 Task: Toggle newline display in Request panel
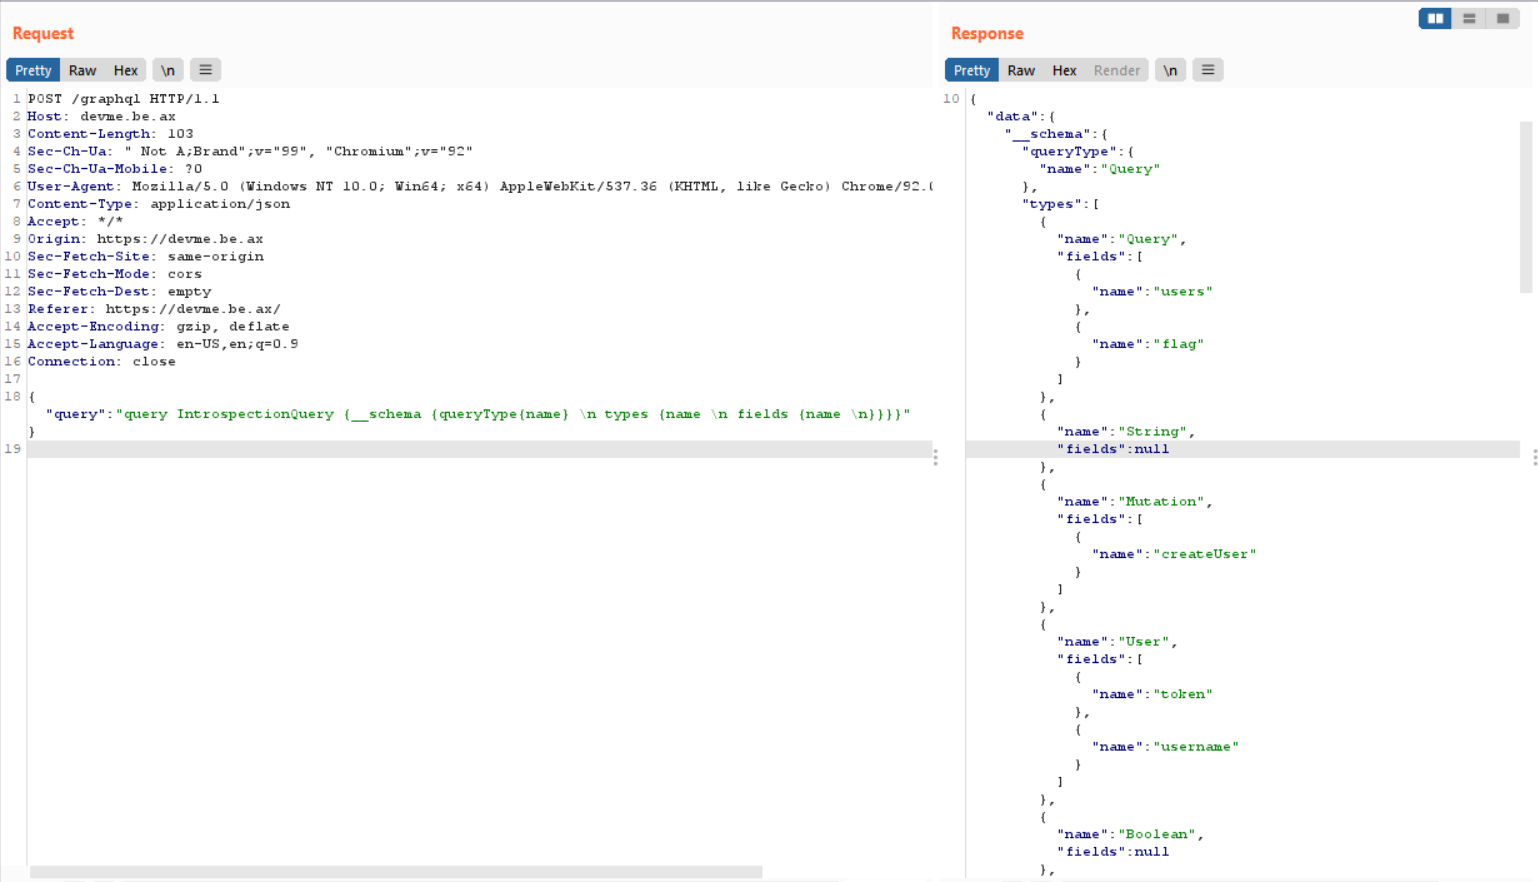[168, 70]
